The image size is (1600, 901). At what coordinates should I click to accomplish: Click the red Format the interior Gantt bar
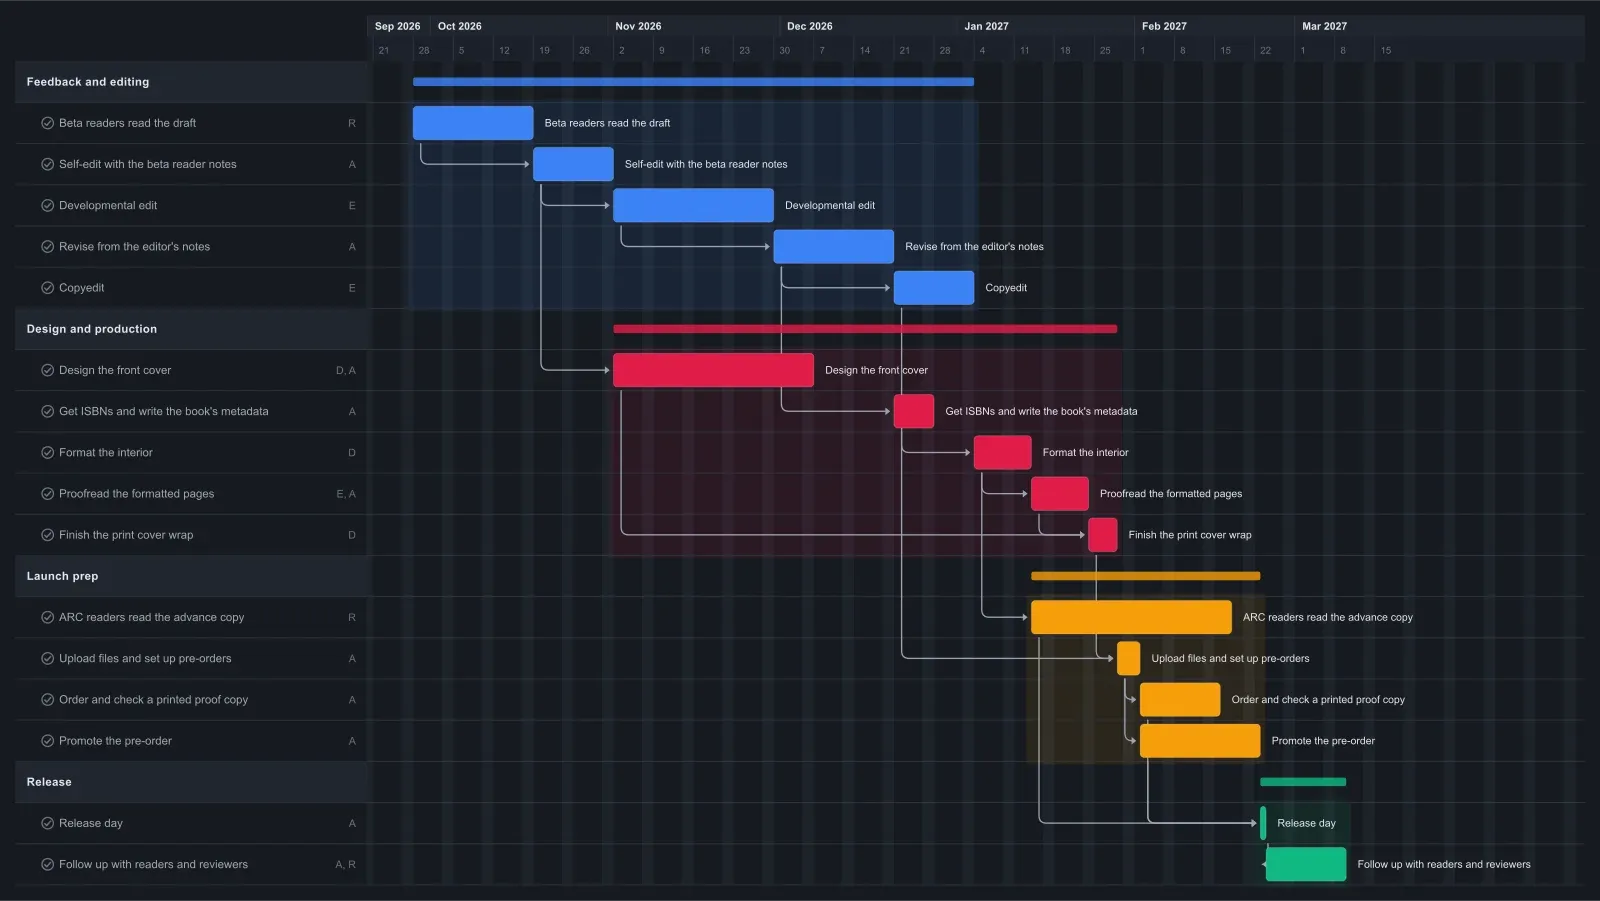point(1002,452)
